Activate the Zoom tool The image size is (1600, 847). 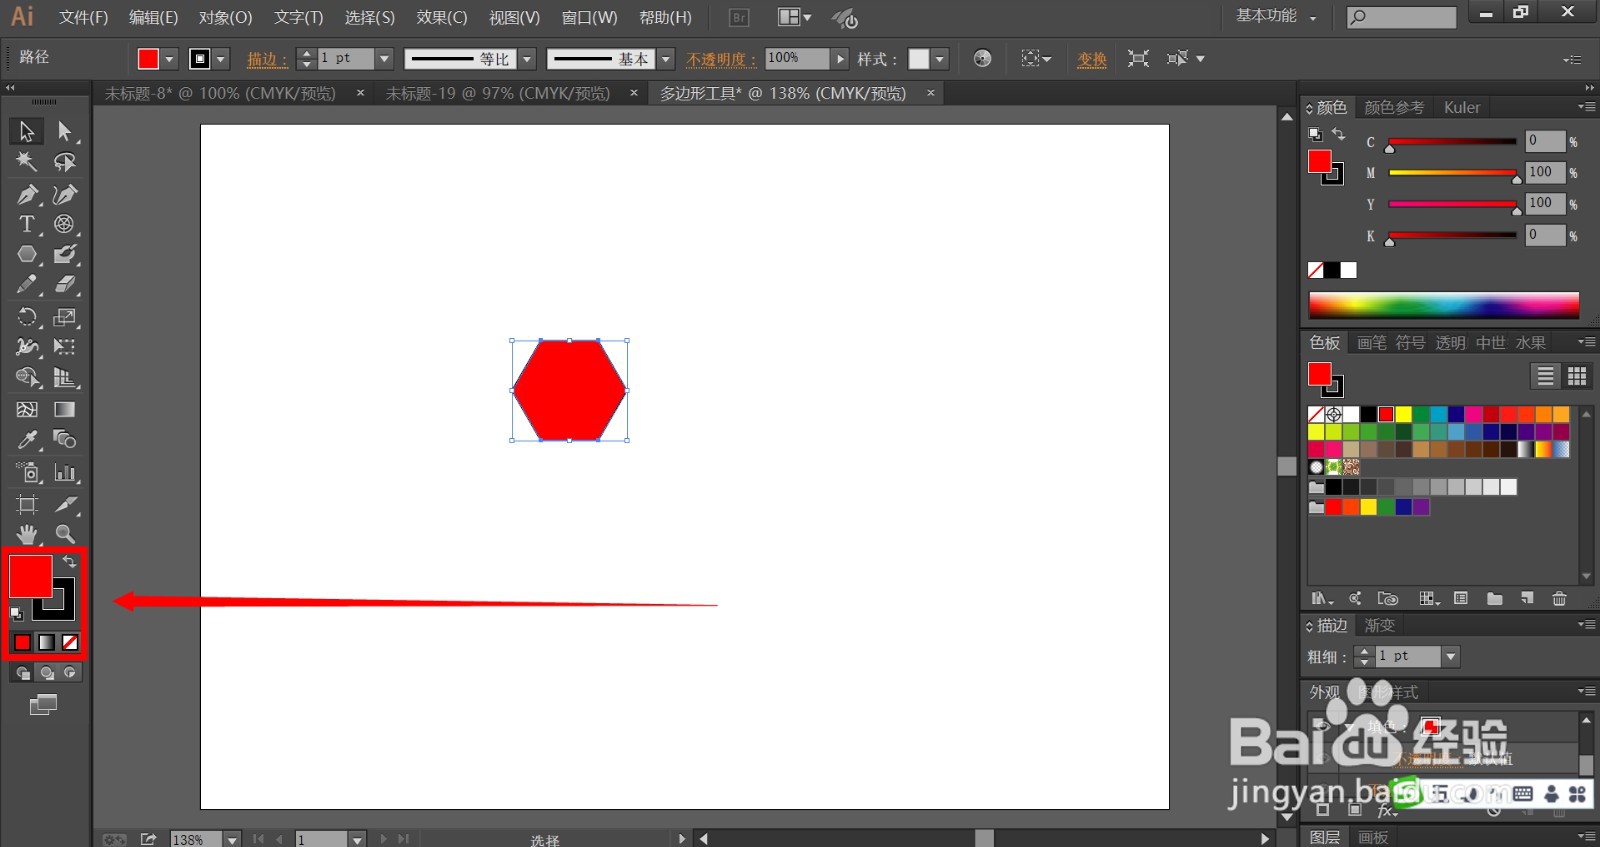pyautogui.click(x=65, y=534)
